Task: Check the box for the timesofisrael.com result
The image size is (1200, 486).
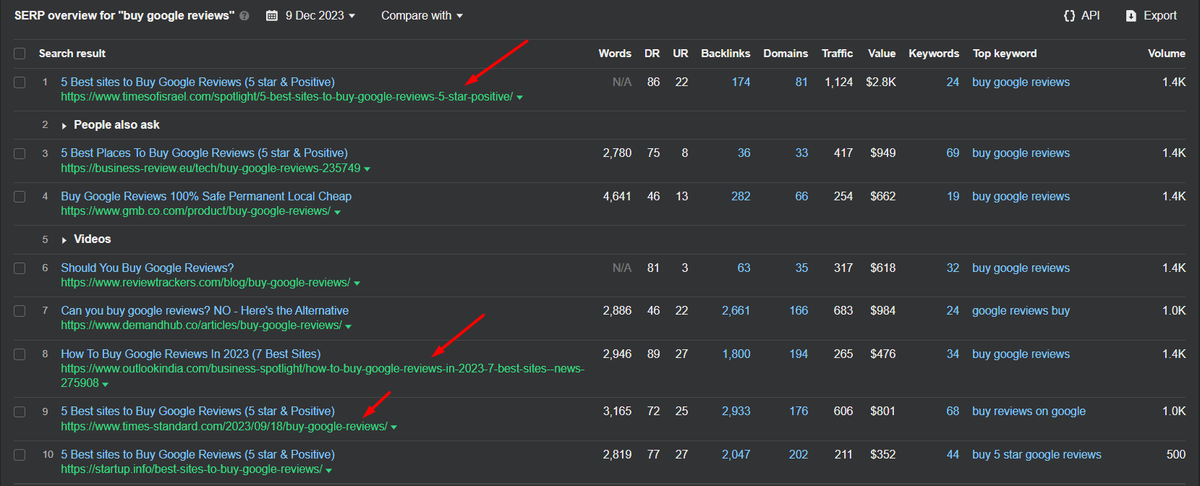Action: click(x=20, y=82)
